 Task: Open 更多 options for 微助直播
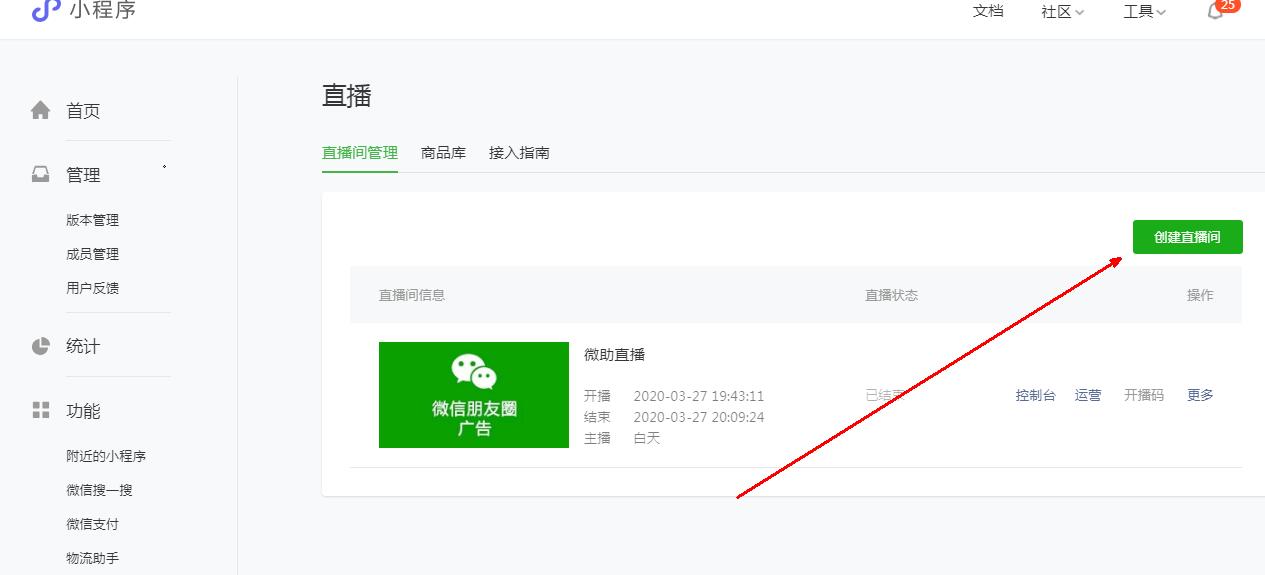[x=1200, y=395]
